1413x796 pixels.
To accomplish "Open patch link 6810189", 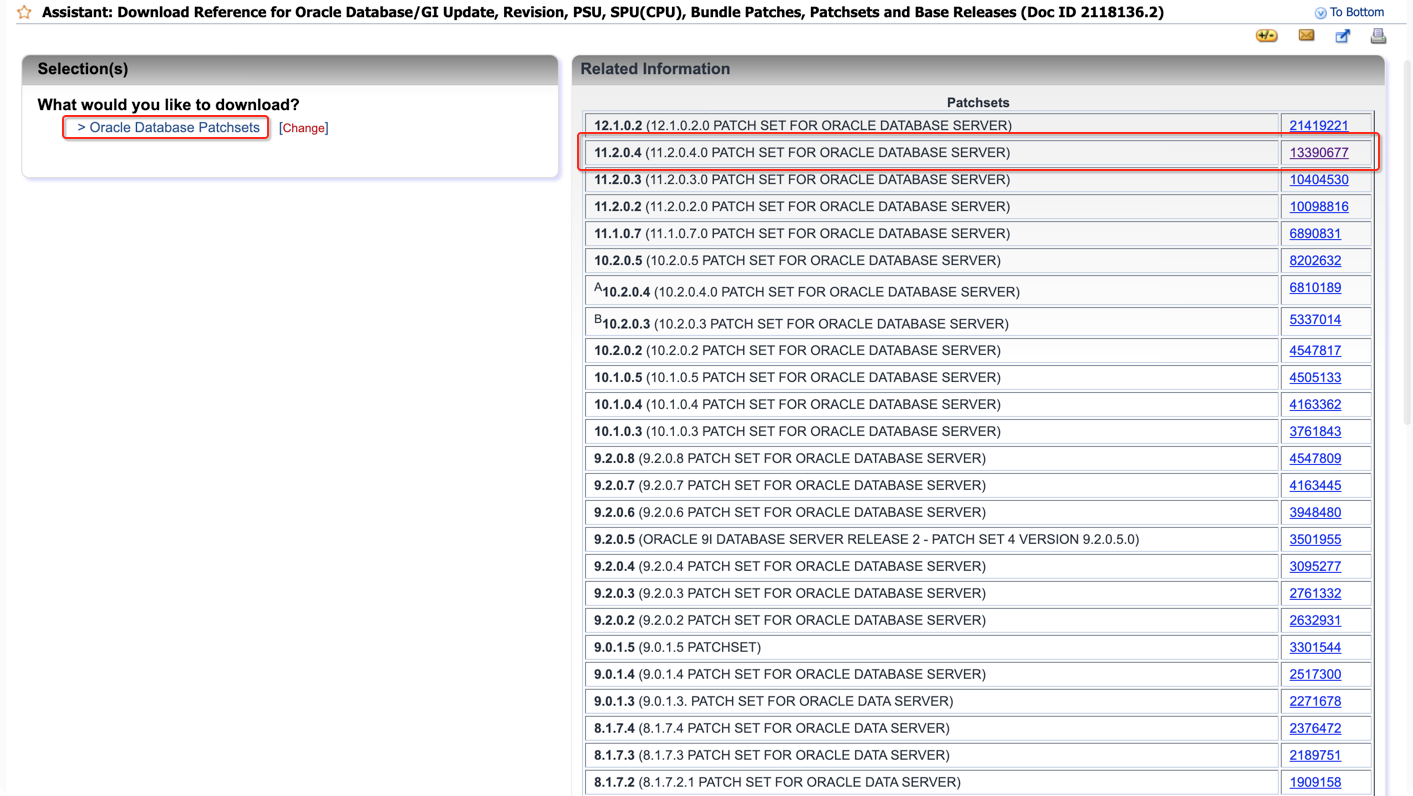I will tap(1315, 287).
